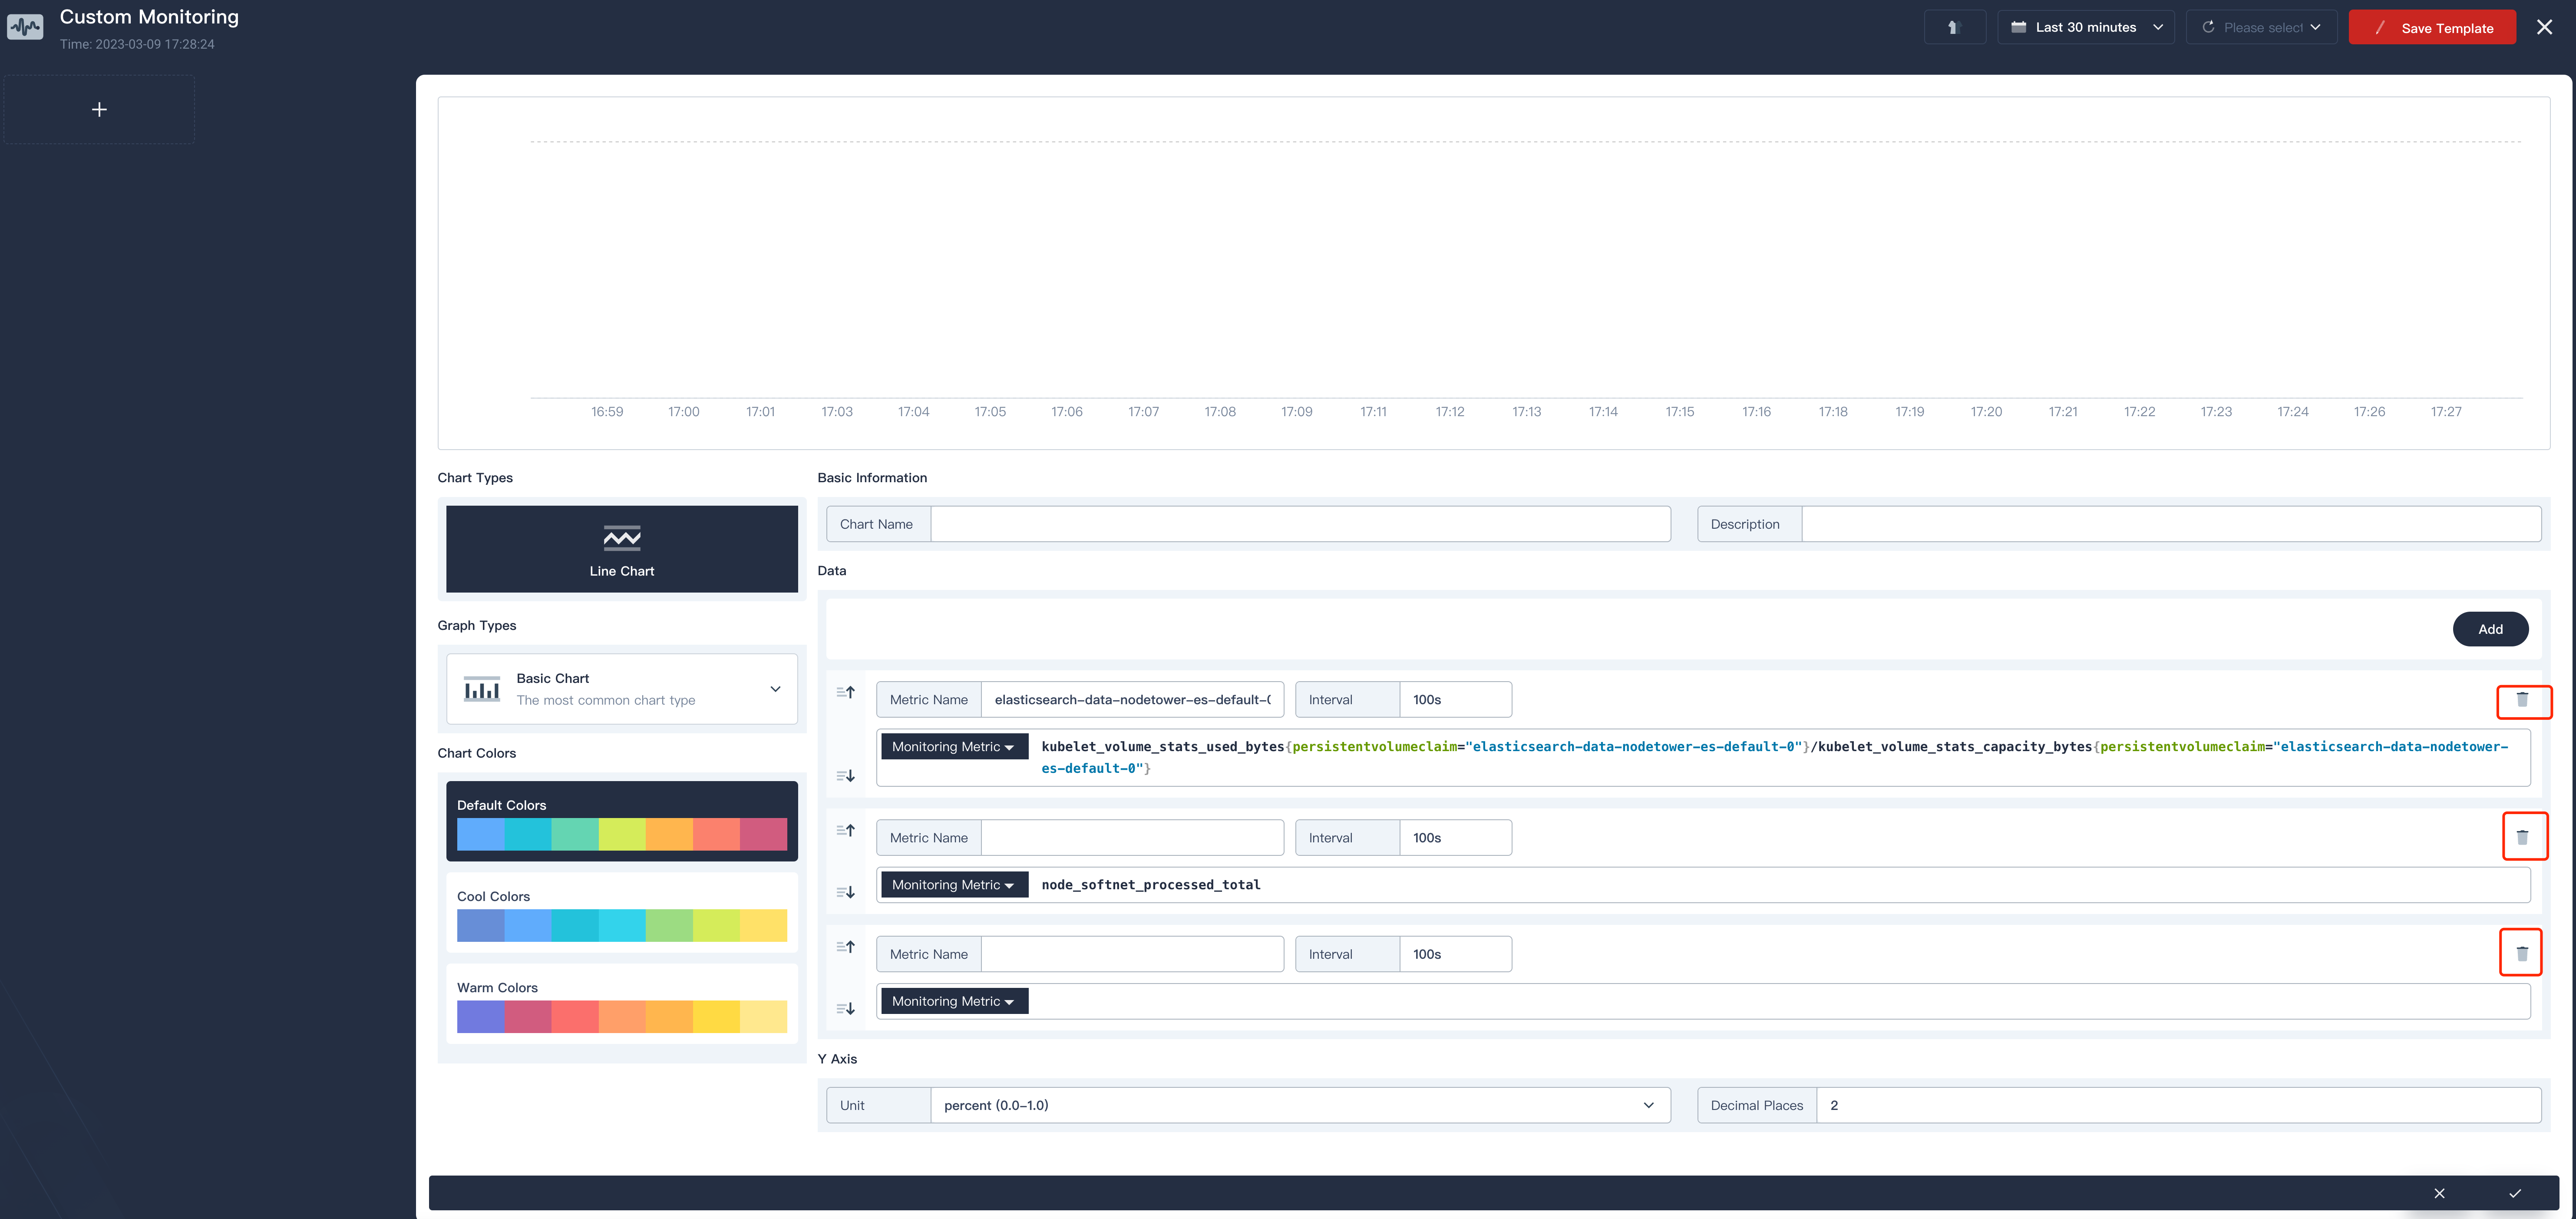Image resolution: width=2576 pixels, height=1219 pixels.
Task: Open Monitoring Metric dropdown for node_softnet row
Action: (x=954, y=885)
